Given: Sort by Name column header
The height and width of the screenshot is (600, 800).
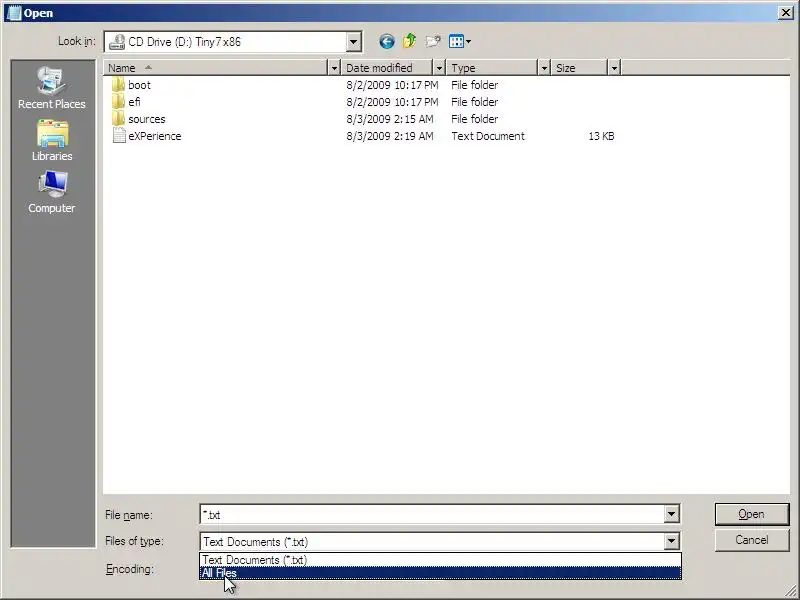Looking at the screenshot, I should pos(216,68).
